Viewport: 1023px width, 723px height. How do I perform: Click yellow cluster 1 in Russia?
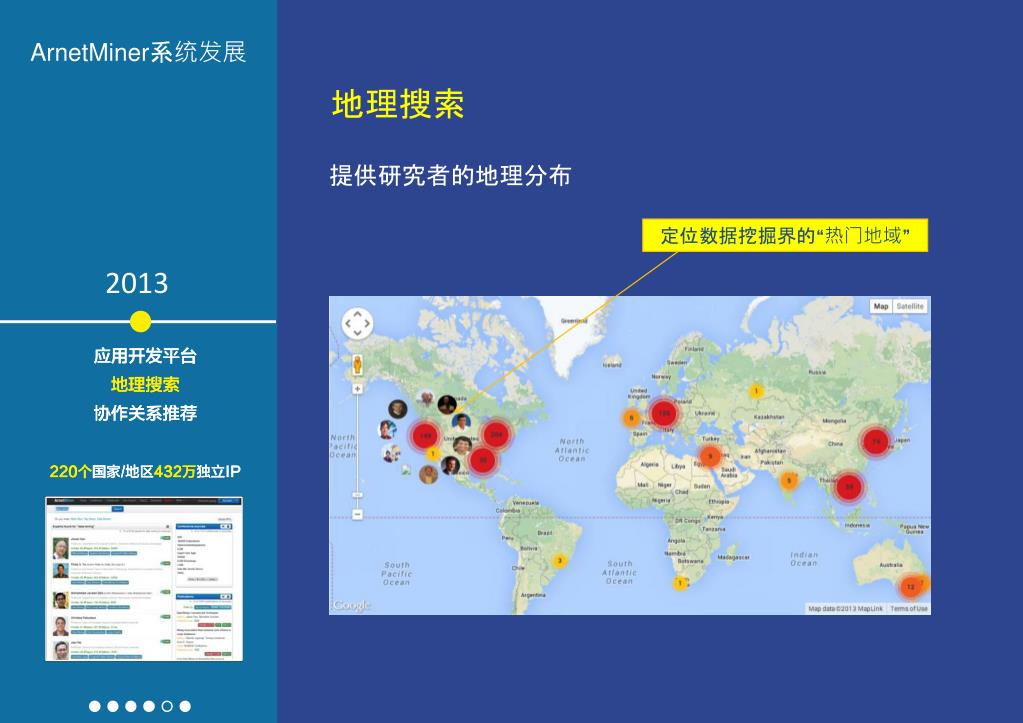pos(756,391)
